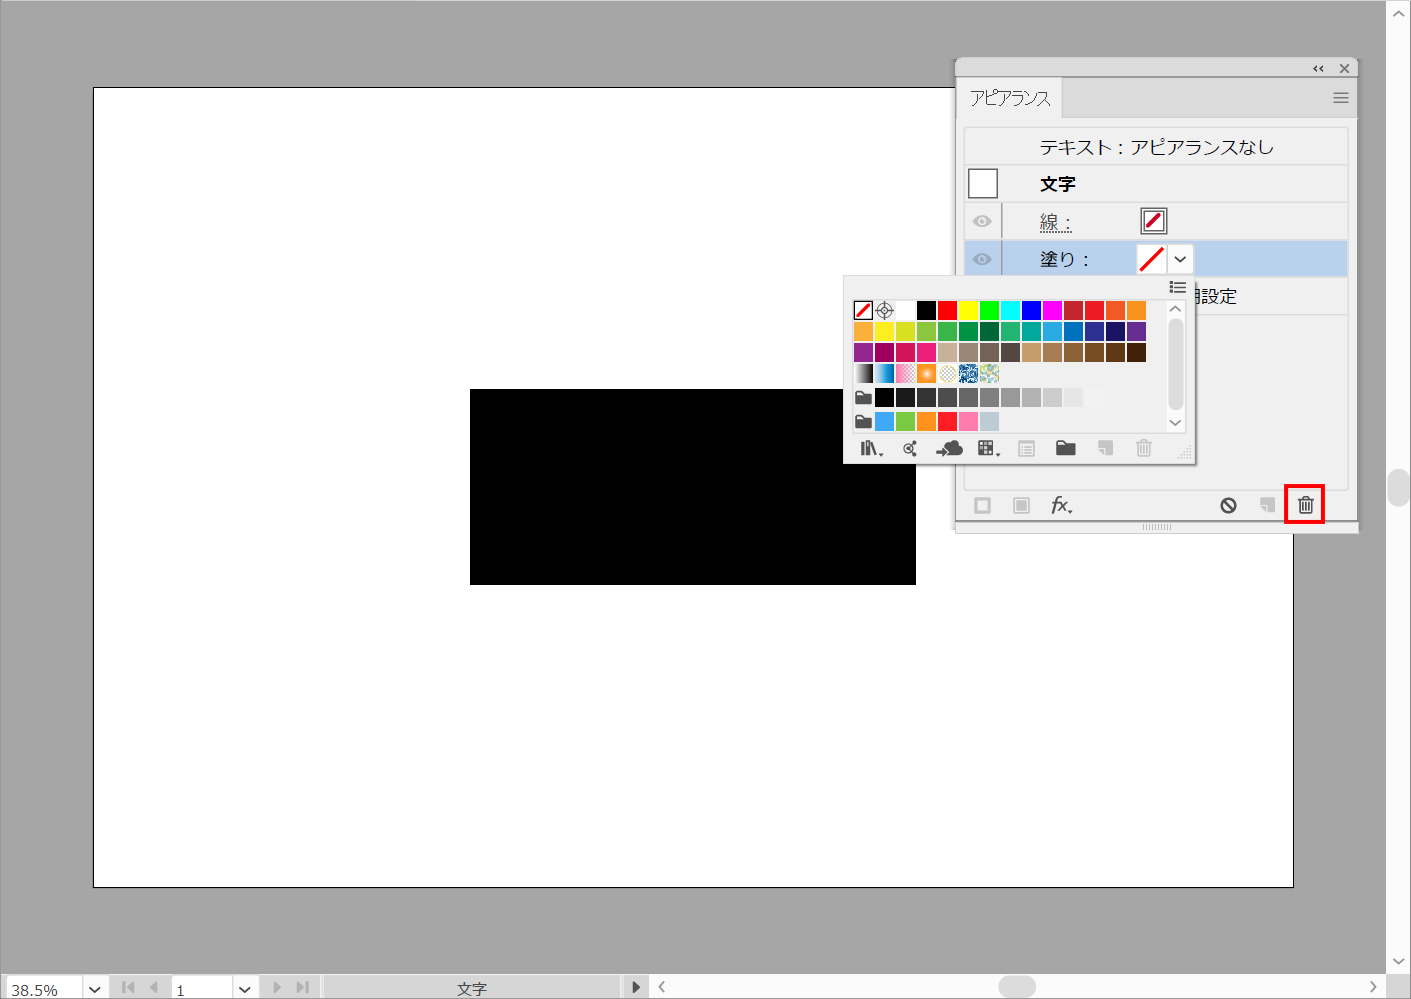Screen dimensions: 1411x999
Task: Click the clear appearance icon
Action: pyautogui.click(x=1228, y=505)
